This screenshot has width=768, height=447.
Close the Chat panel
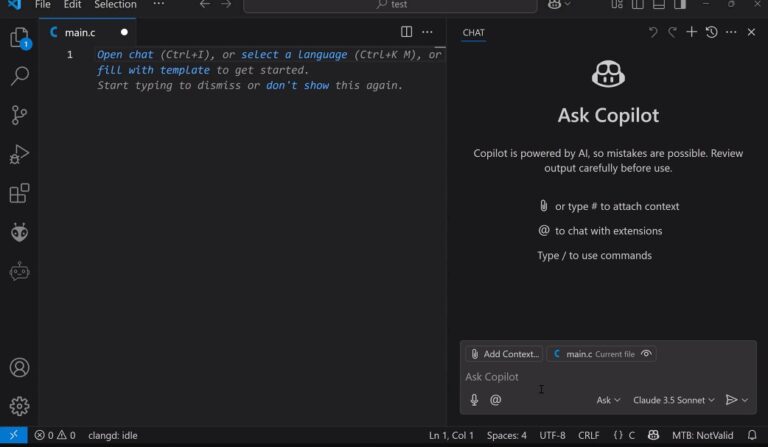(751, 32)
